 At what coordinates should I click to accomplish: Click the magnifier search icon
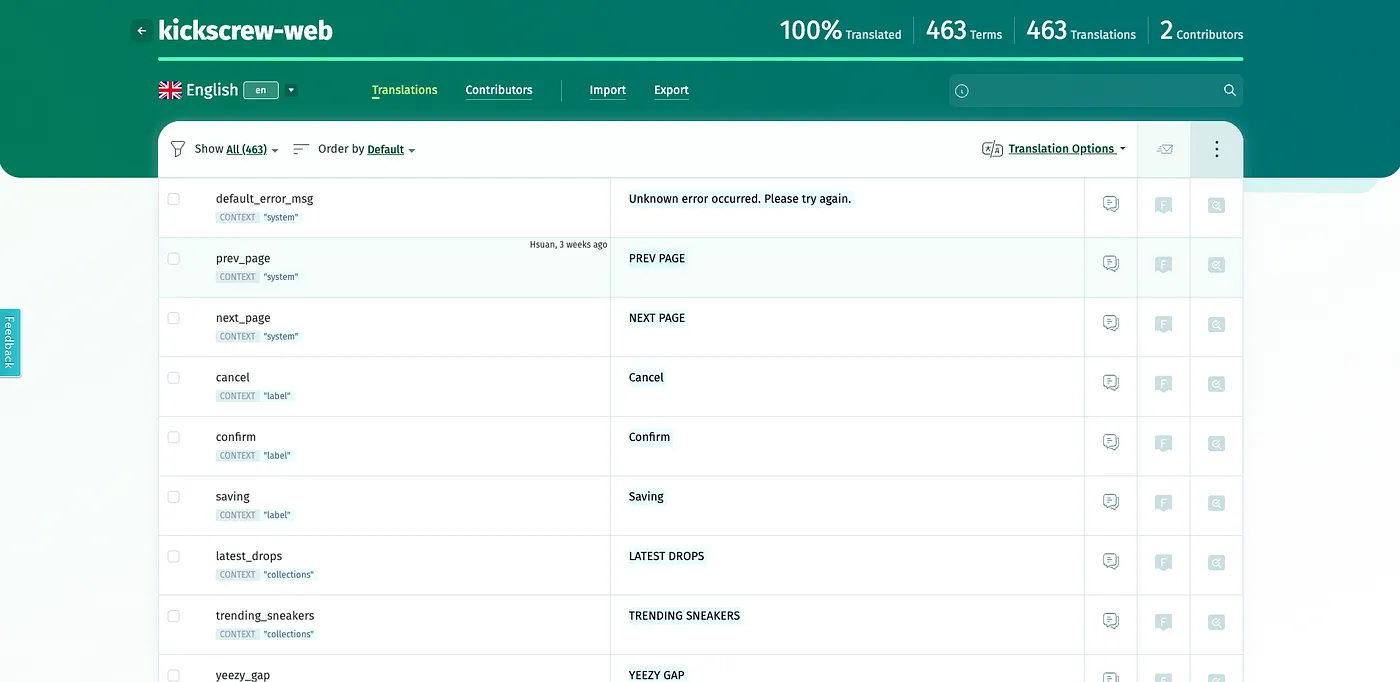point(1230,91)
